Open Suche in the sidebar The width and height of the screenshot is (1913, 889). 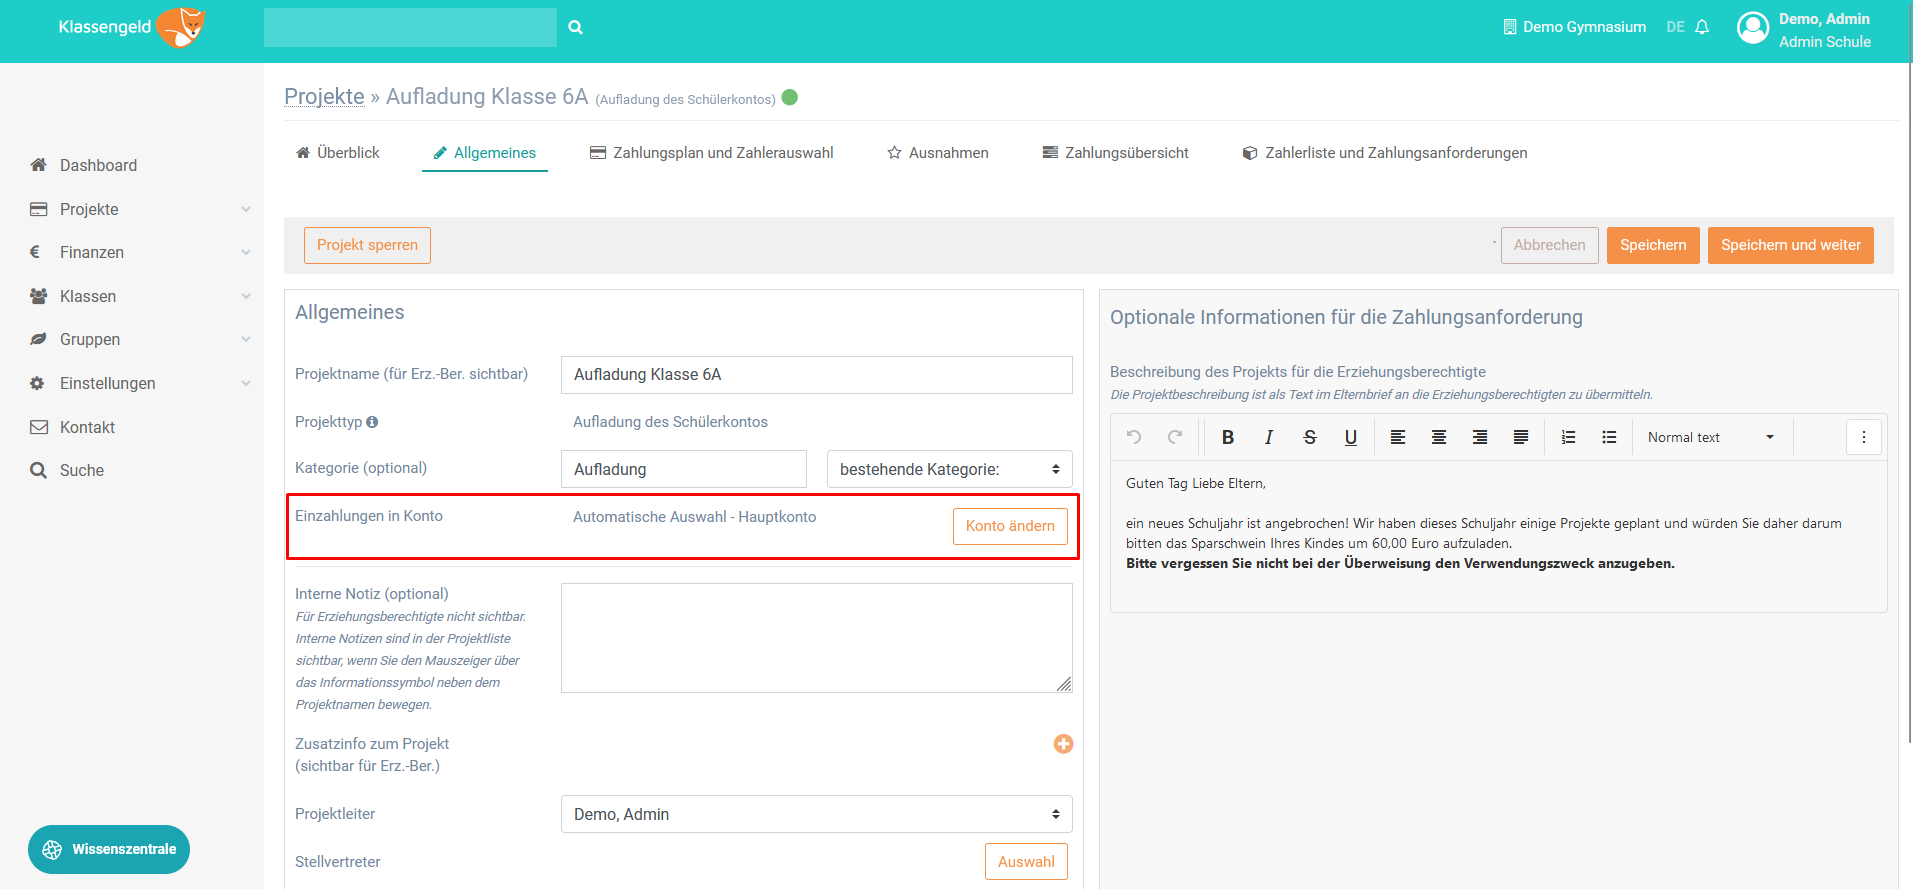tap(81, 470)
